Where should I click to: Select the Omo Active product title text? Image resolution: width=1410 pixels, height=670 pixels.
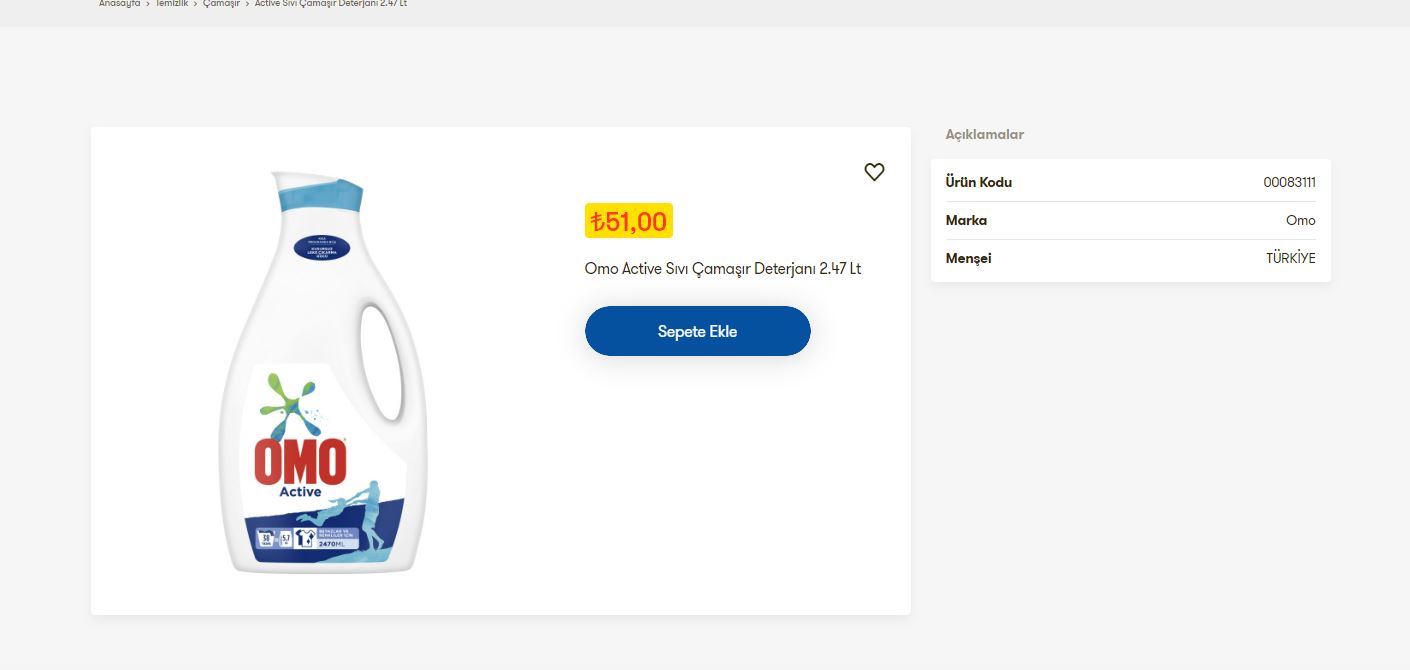[723, 269]
